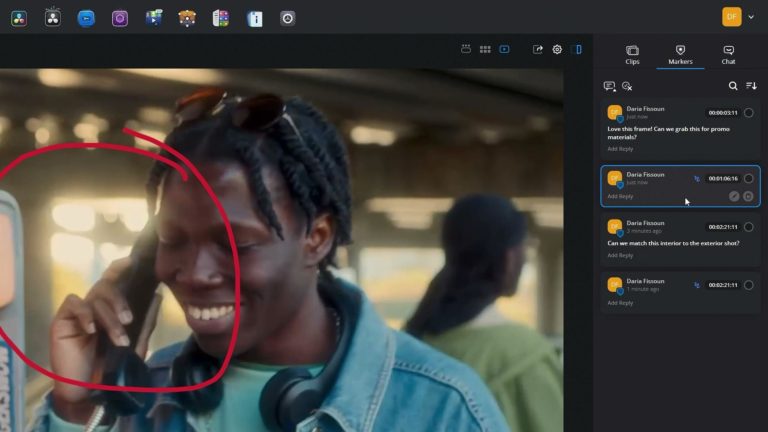Click the video frame in the viewer
The height and width of the screenshot is (432, 768).
(282, 250)
